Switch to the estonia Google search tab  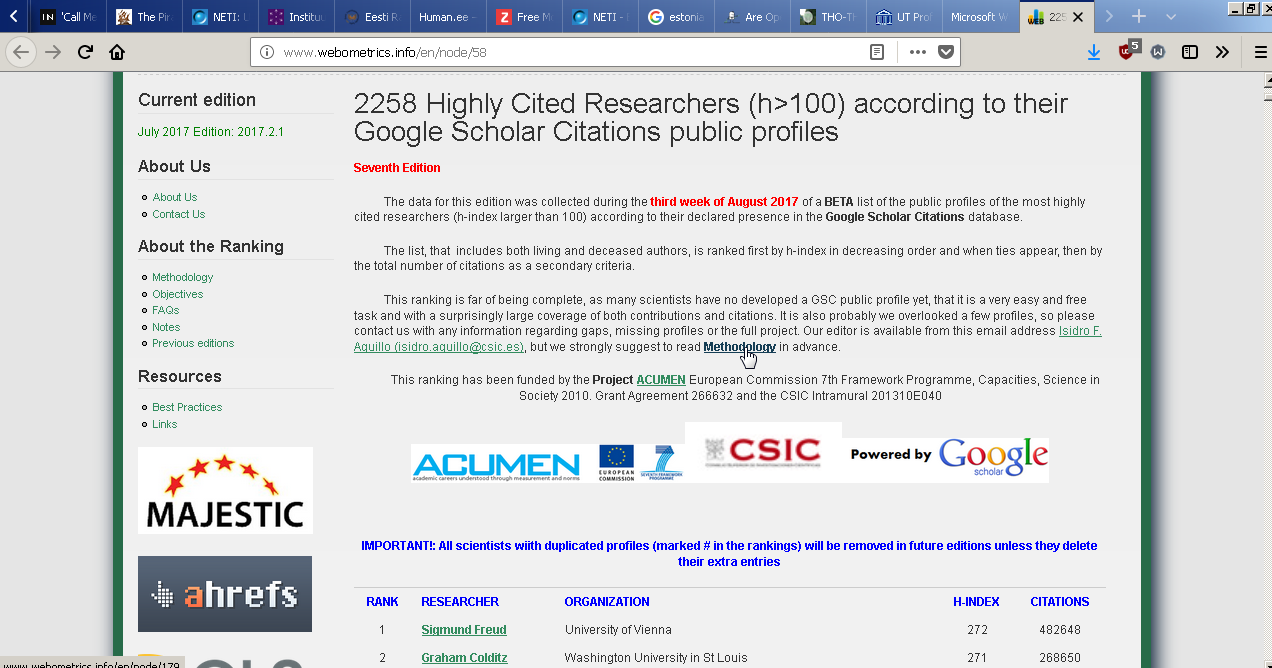(677, 17)
